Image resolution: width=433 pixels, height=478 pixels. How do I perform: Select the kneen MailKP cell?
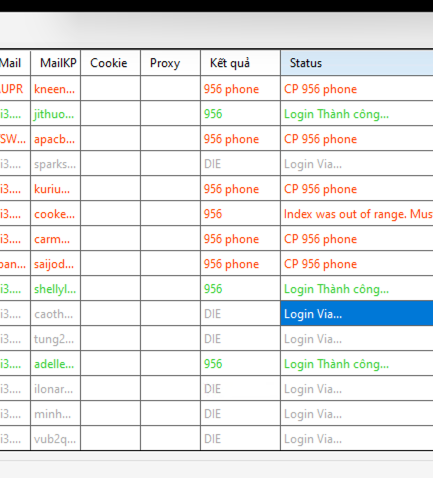55,88
